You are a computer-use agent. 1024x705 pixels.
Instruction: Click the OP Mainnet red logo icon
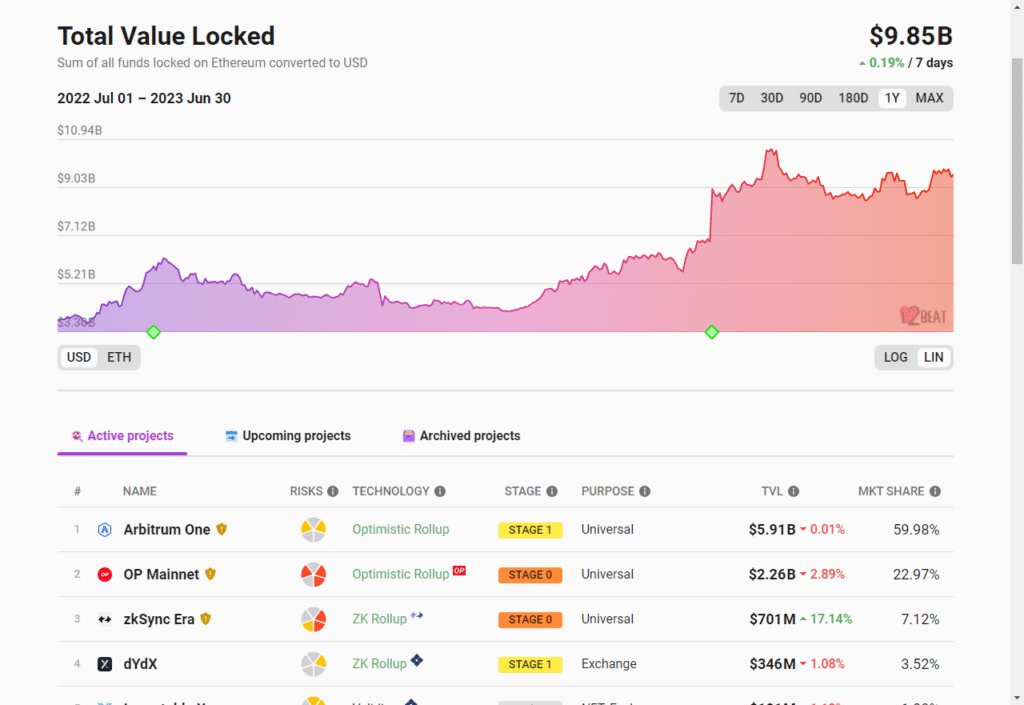coord(104,574)
